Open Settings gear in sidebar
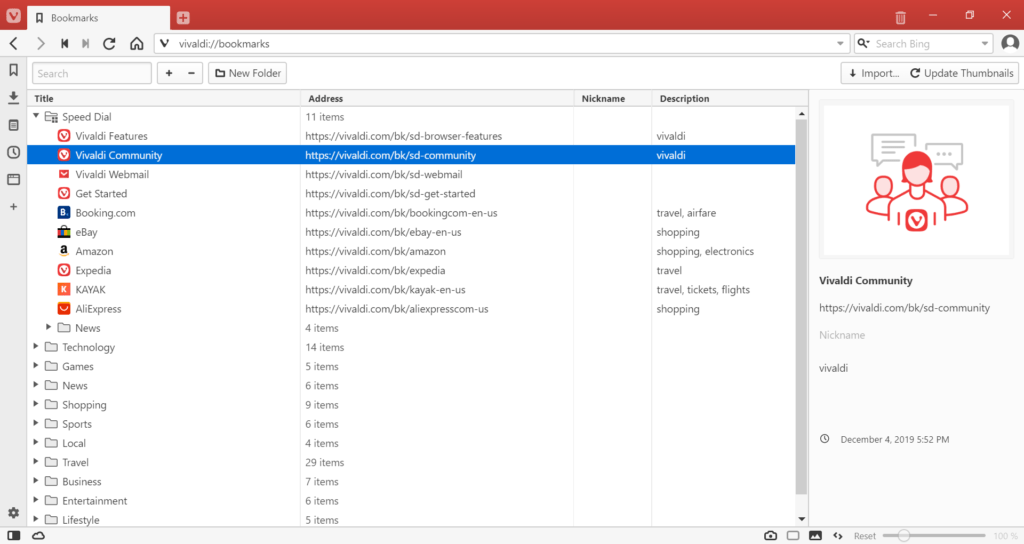The image size is (1024, 544). click(x=13, y=513)
